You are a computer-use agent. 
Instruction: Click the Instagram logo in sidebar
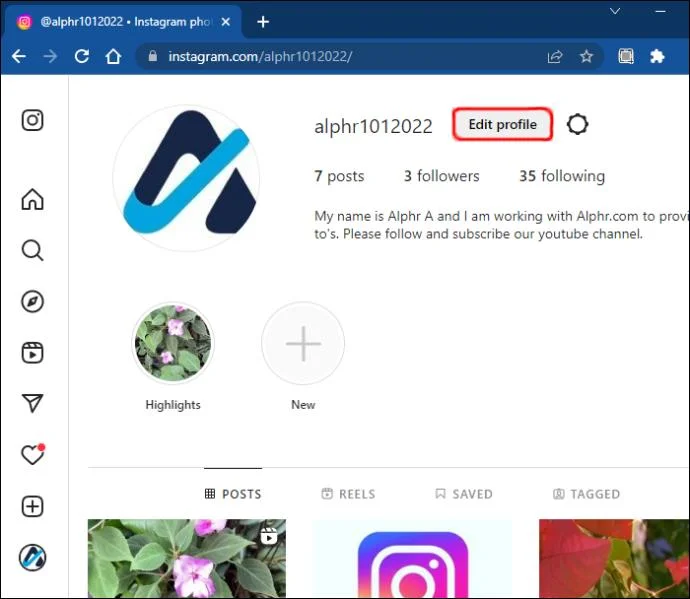(33, 120)
